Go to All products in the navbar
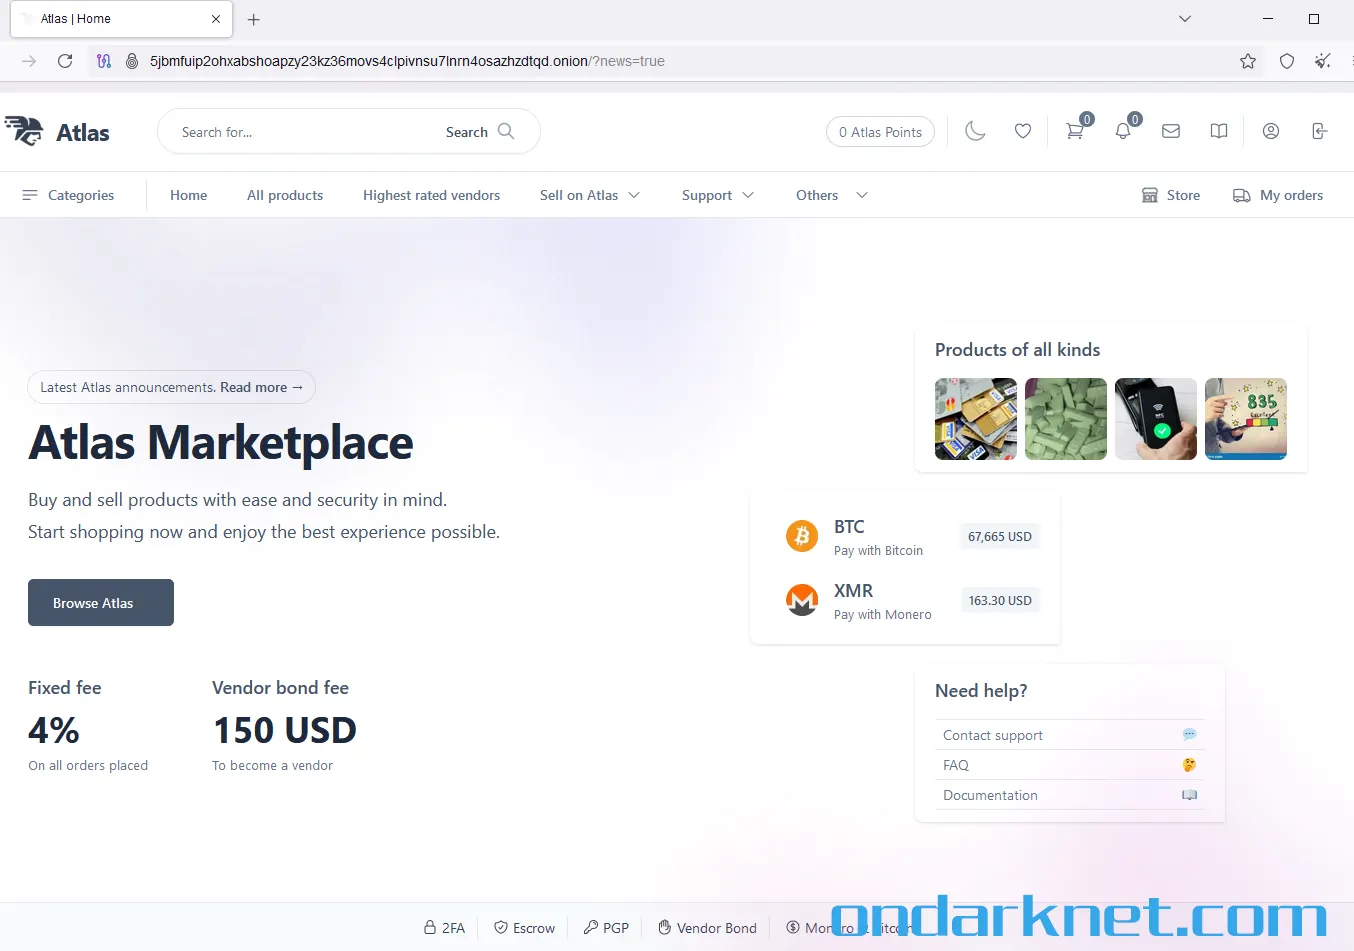 [x=284, y=195]
